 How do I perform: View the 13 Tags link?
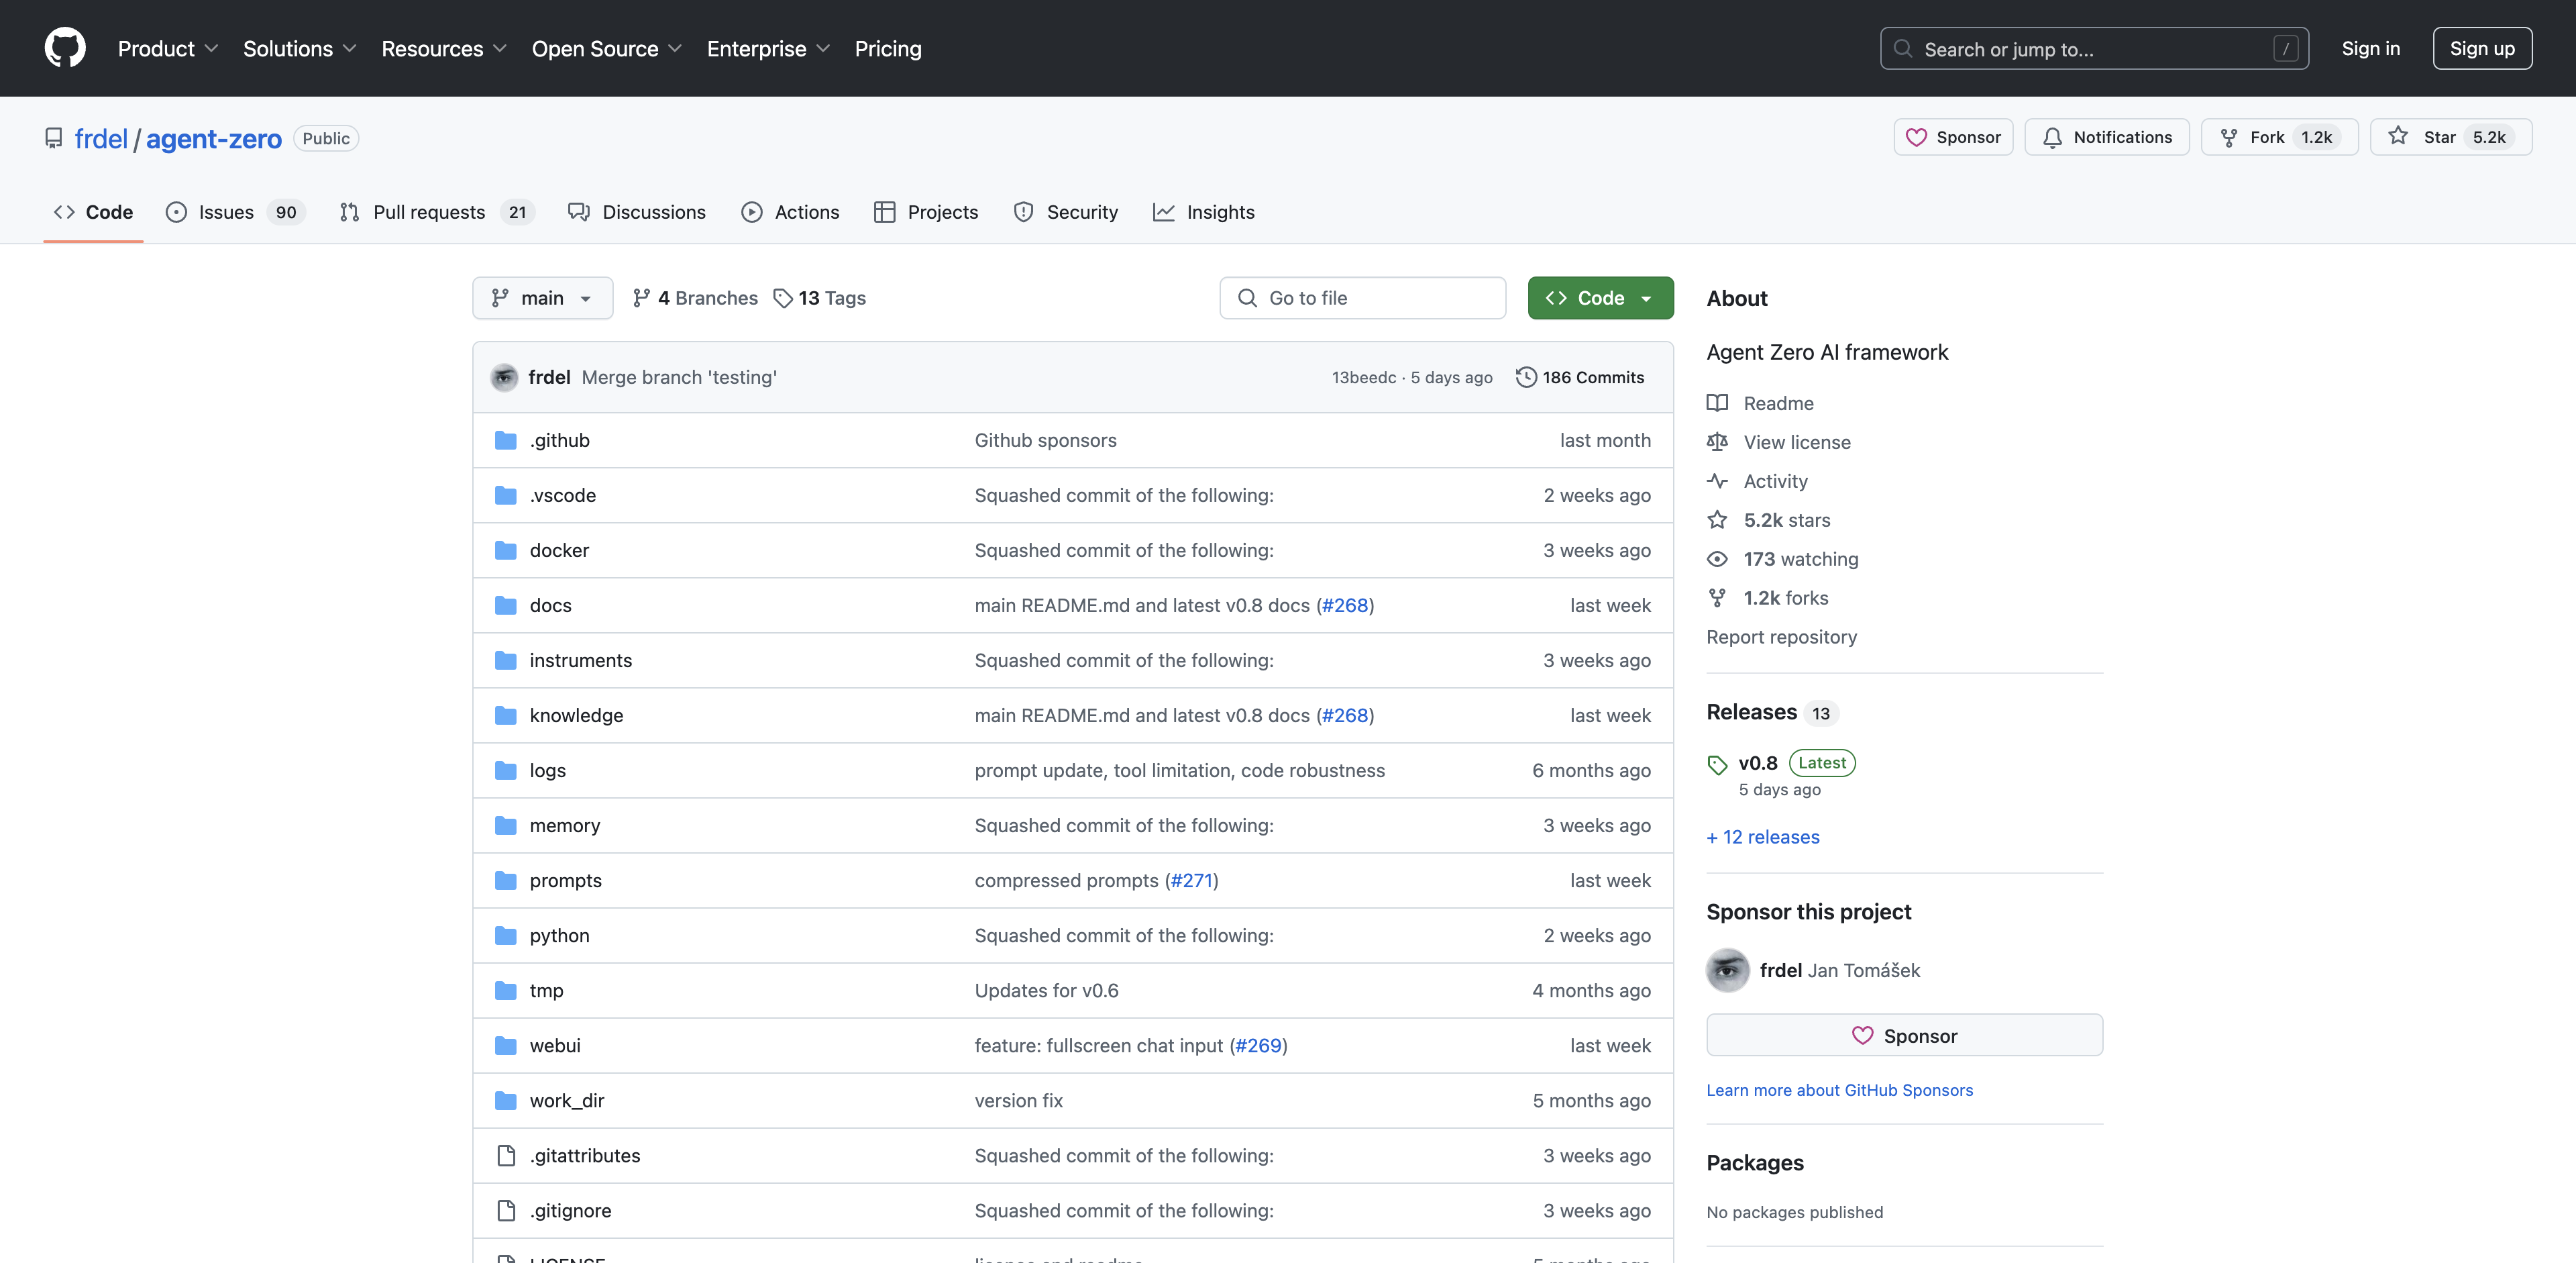[820, 298]
